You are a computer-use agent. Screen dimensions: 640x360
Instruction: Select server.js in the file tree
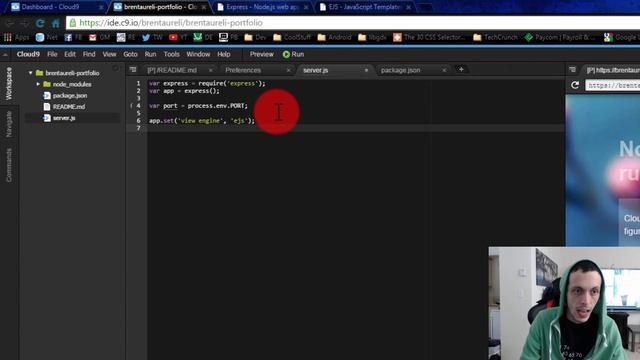click(64, 118)
